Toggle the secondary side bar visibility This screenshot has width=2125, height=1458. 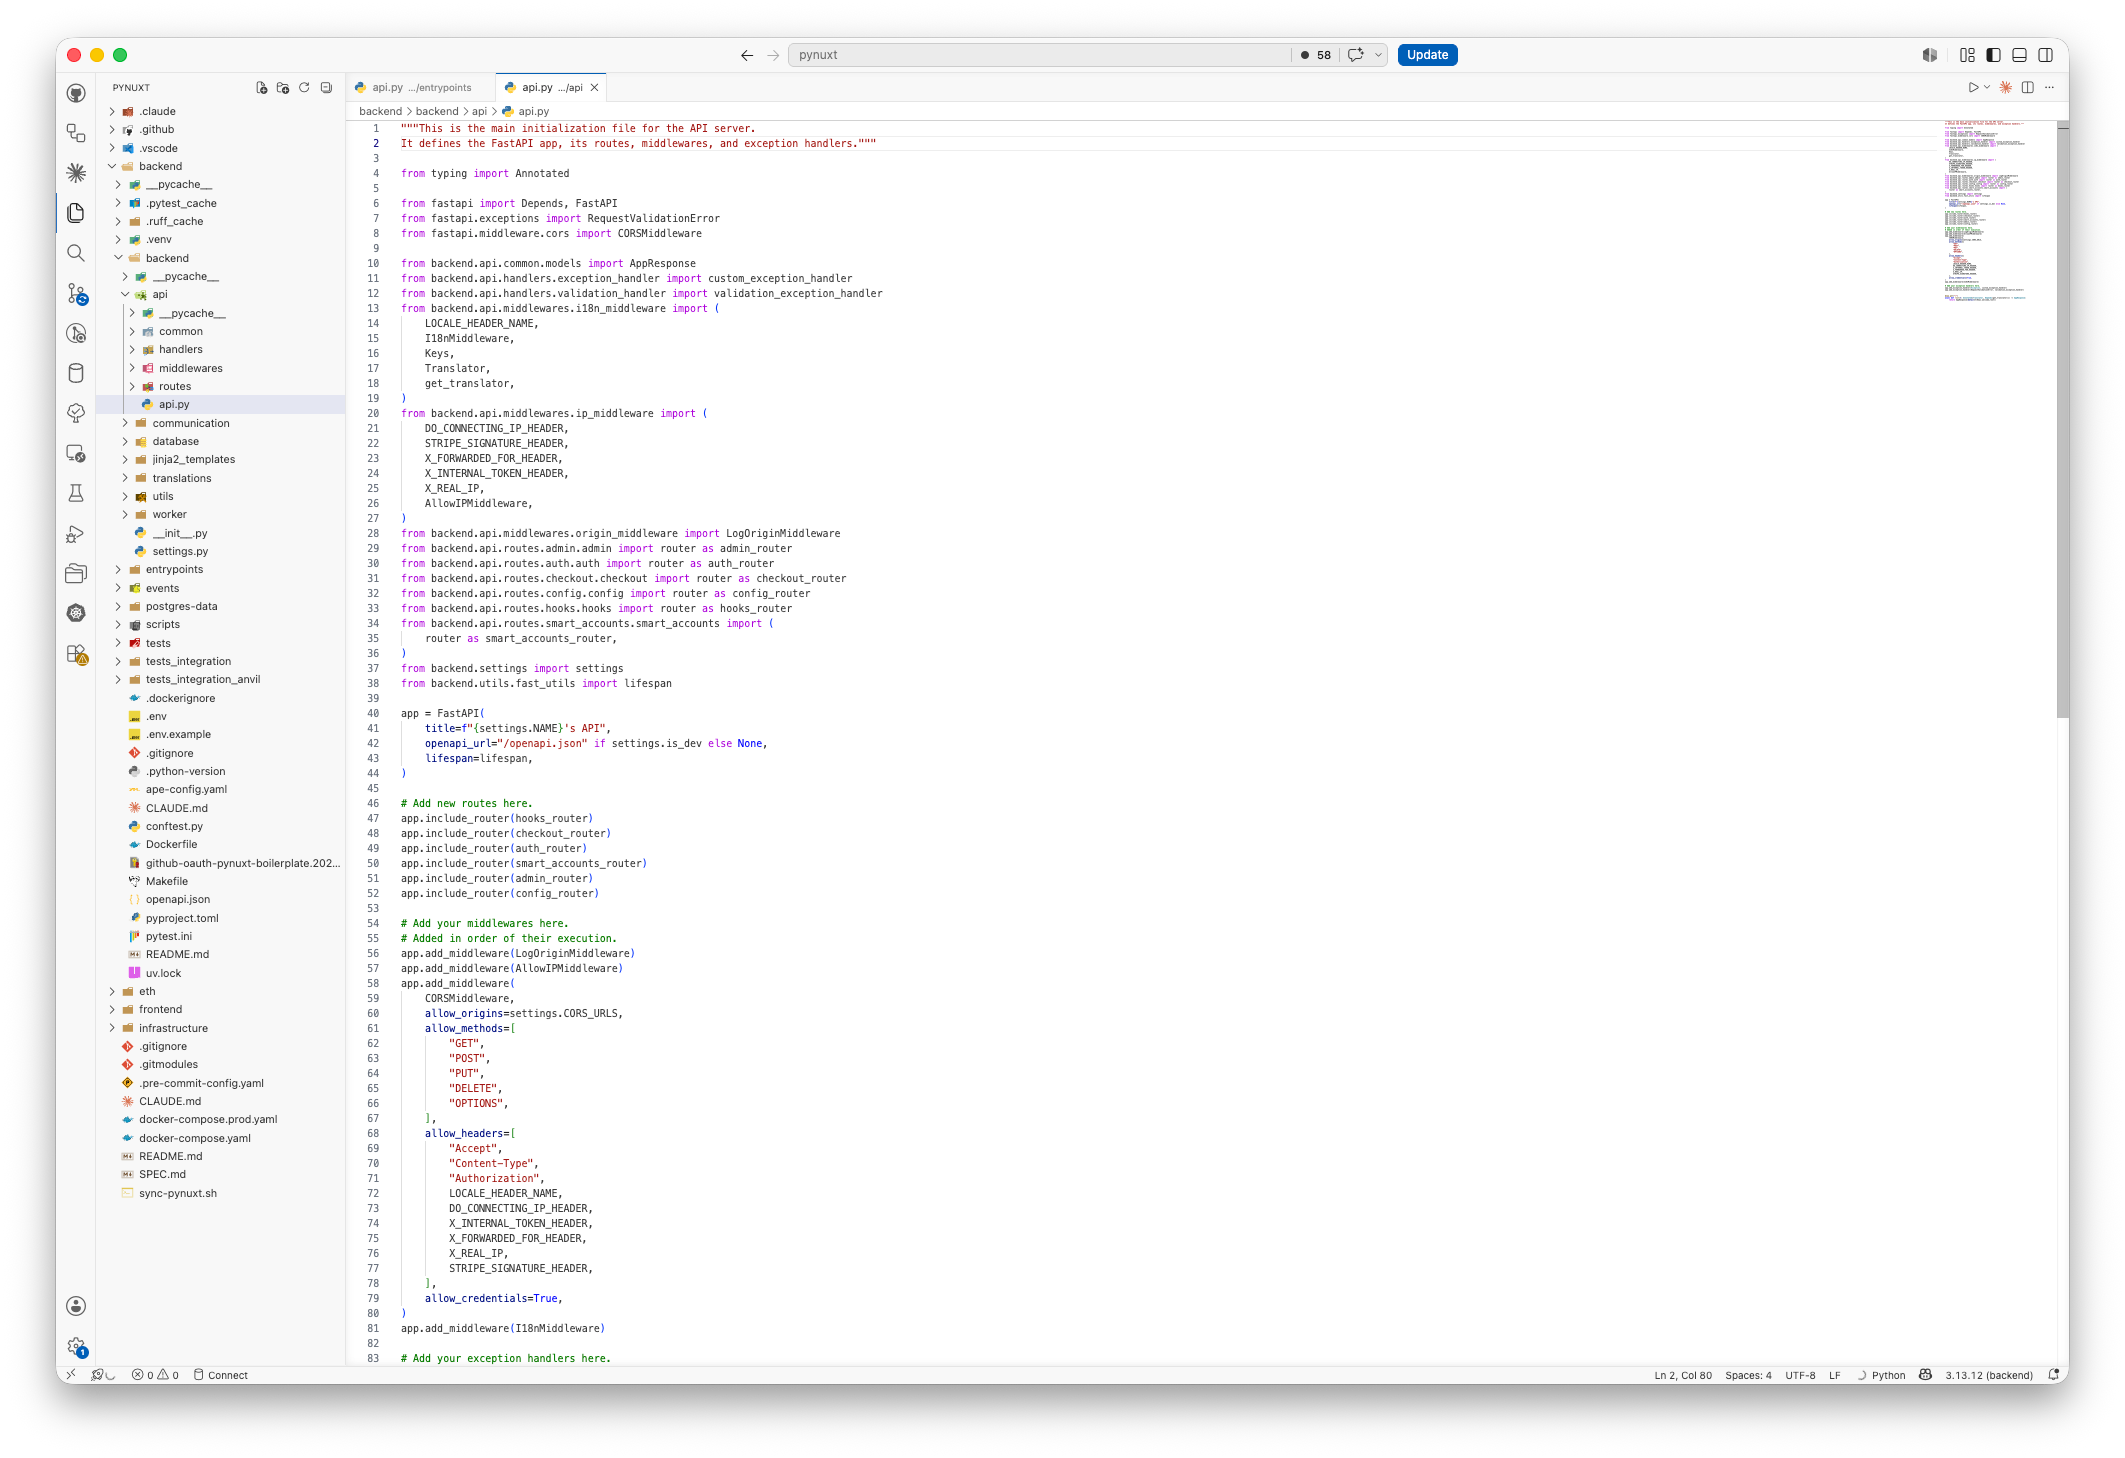click(x=2046, y=55)
